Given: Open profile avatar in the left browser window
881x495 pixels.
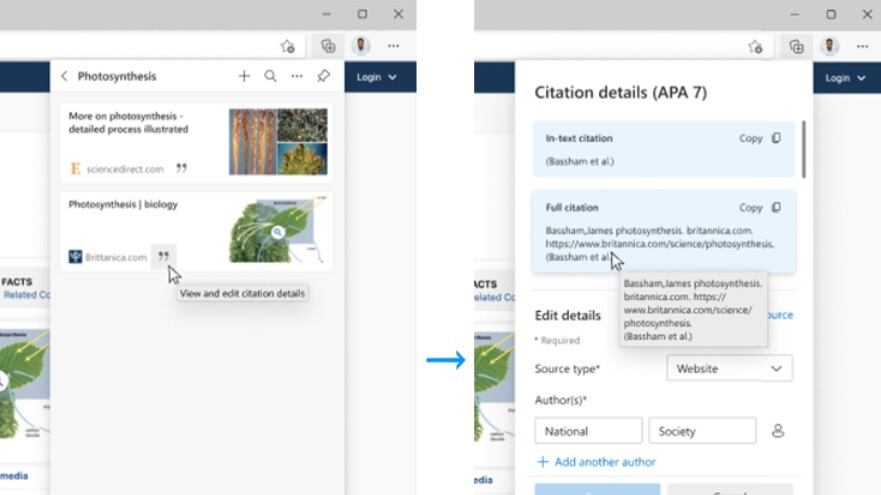Looking at the screenshot, I should pyautogui.click(x=361, y=46).
